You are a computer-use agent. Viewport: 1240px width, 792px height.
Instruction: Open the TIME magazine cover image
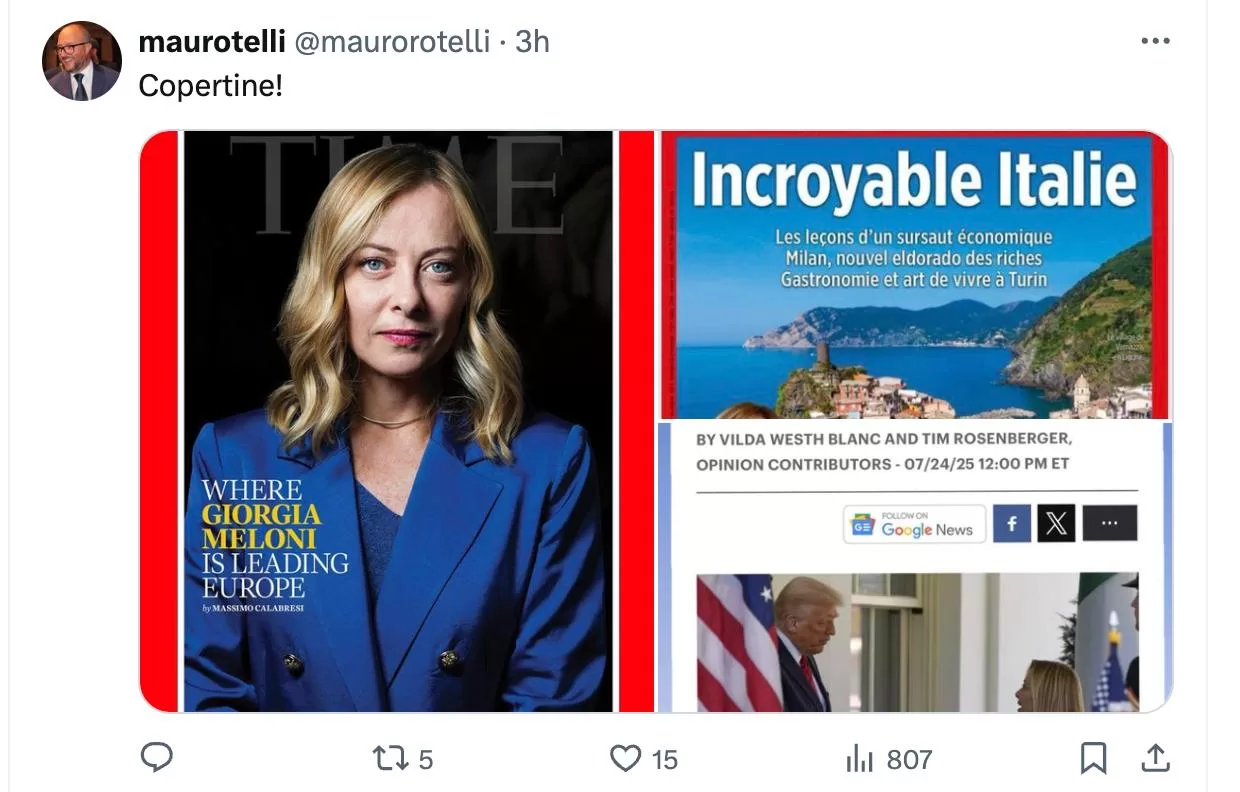[398, 421]
